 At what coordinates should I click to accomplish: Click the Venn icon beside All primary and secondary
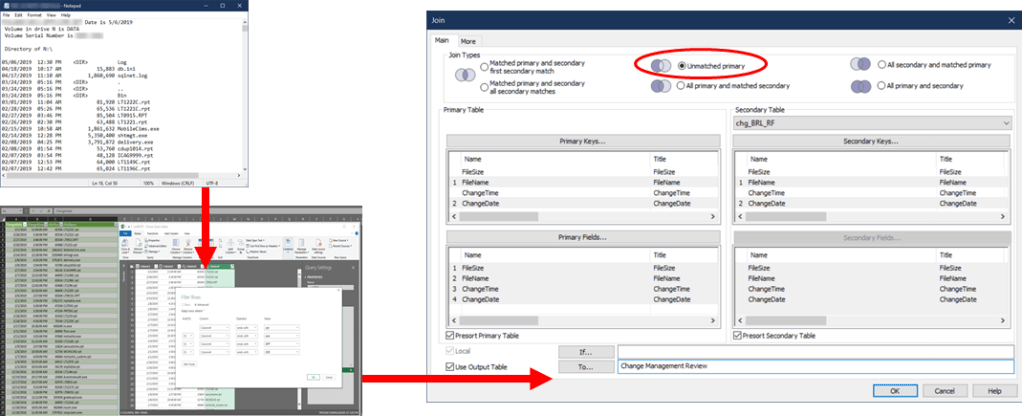pyautogui.click(x=860, y=85)
